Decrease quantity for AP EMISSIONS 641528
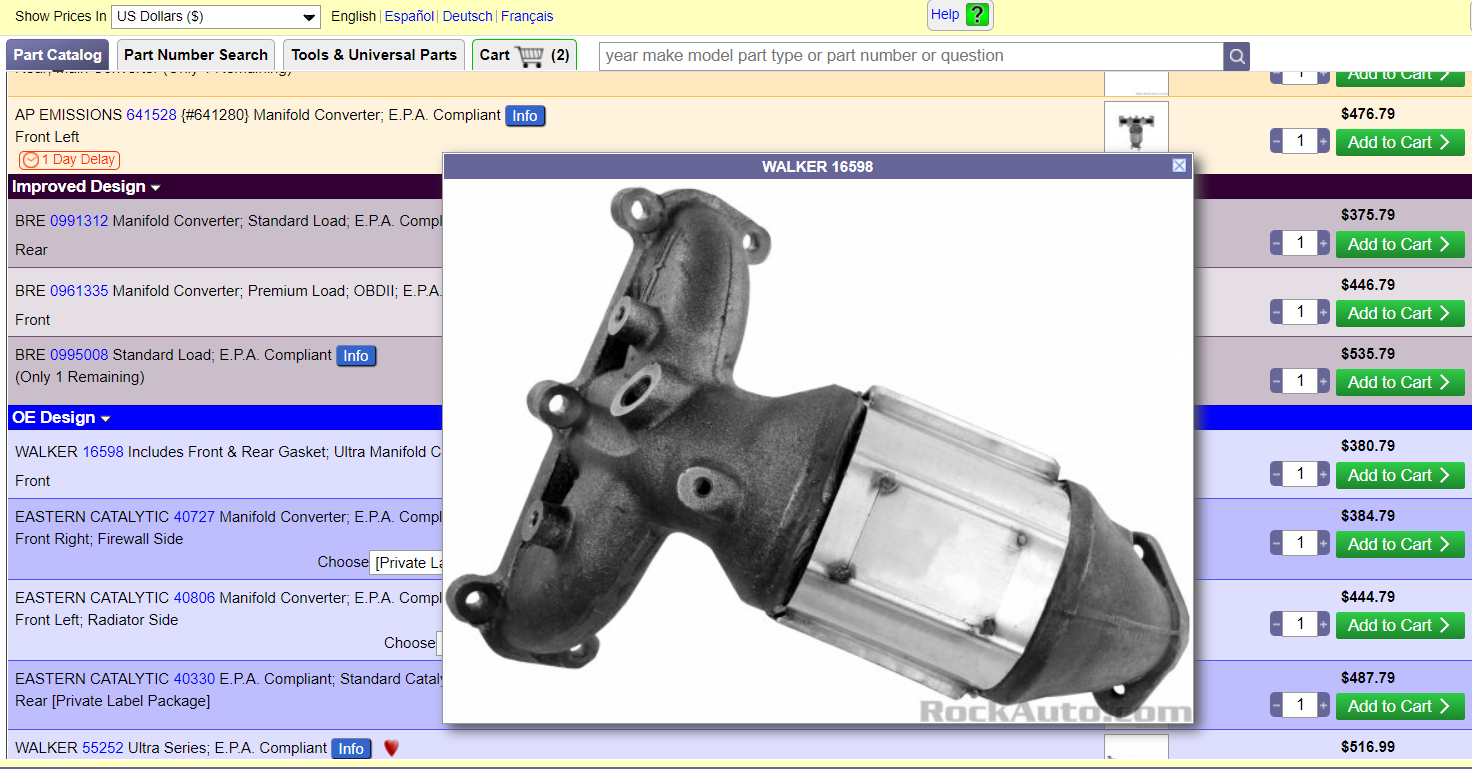 point(1276,142)
